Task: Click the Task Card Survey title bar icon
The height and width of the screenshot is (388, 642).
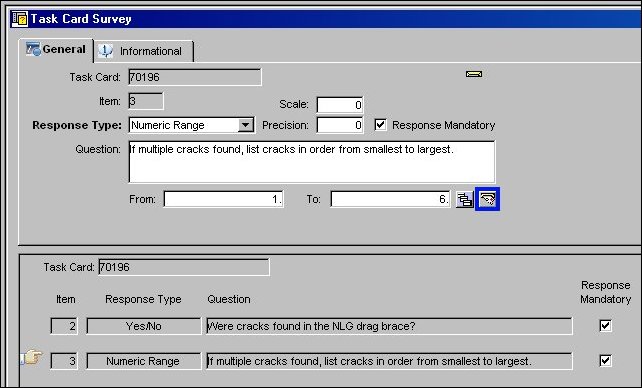Action: (20, 19)
